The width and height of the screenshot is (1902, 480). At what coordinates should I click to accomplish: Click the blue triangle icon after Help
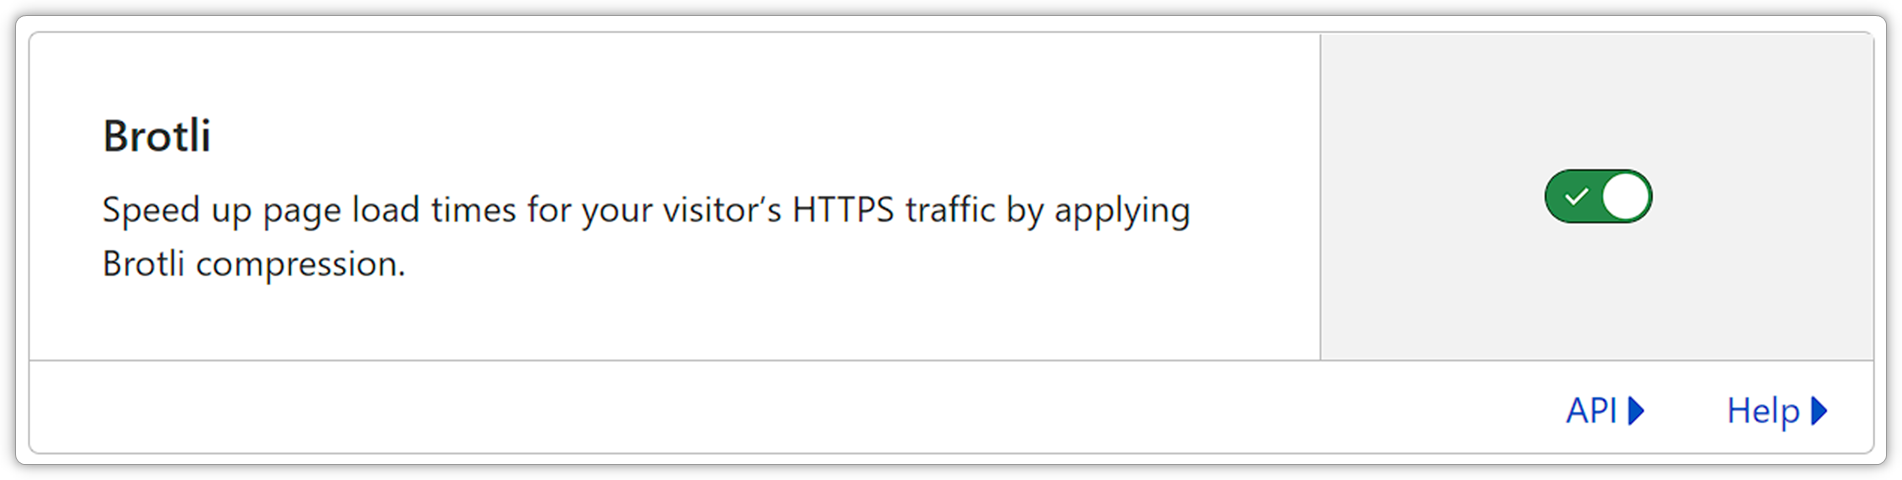(x=1819, y=410)
